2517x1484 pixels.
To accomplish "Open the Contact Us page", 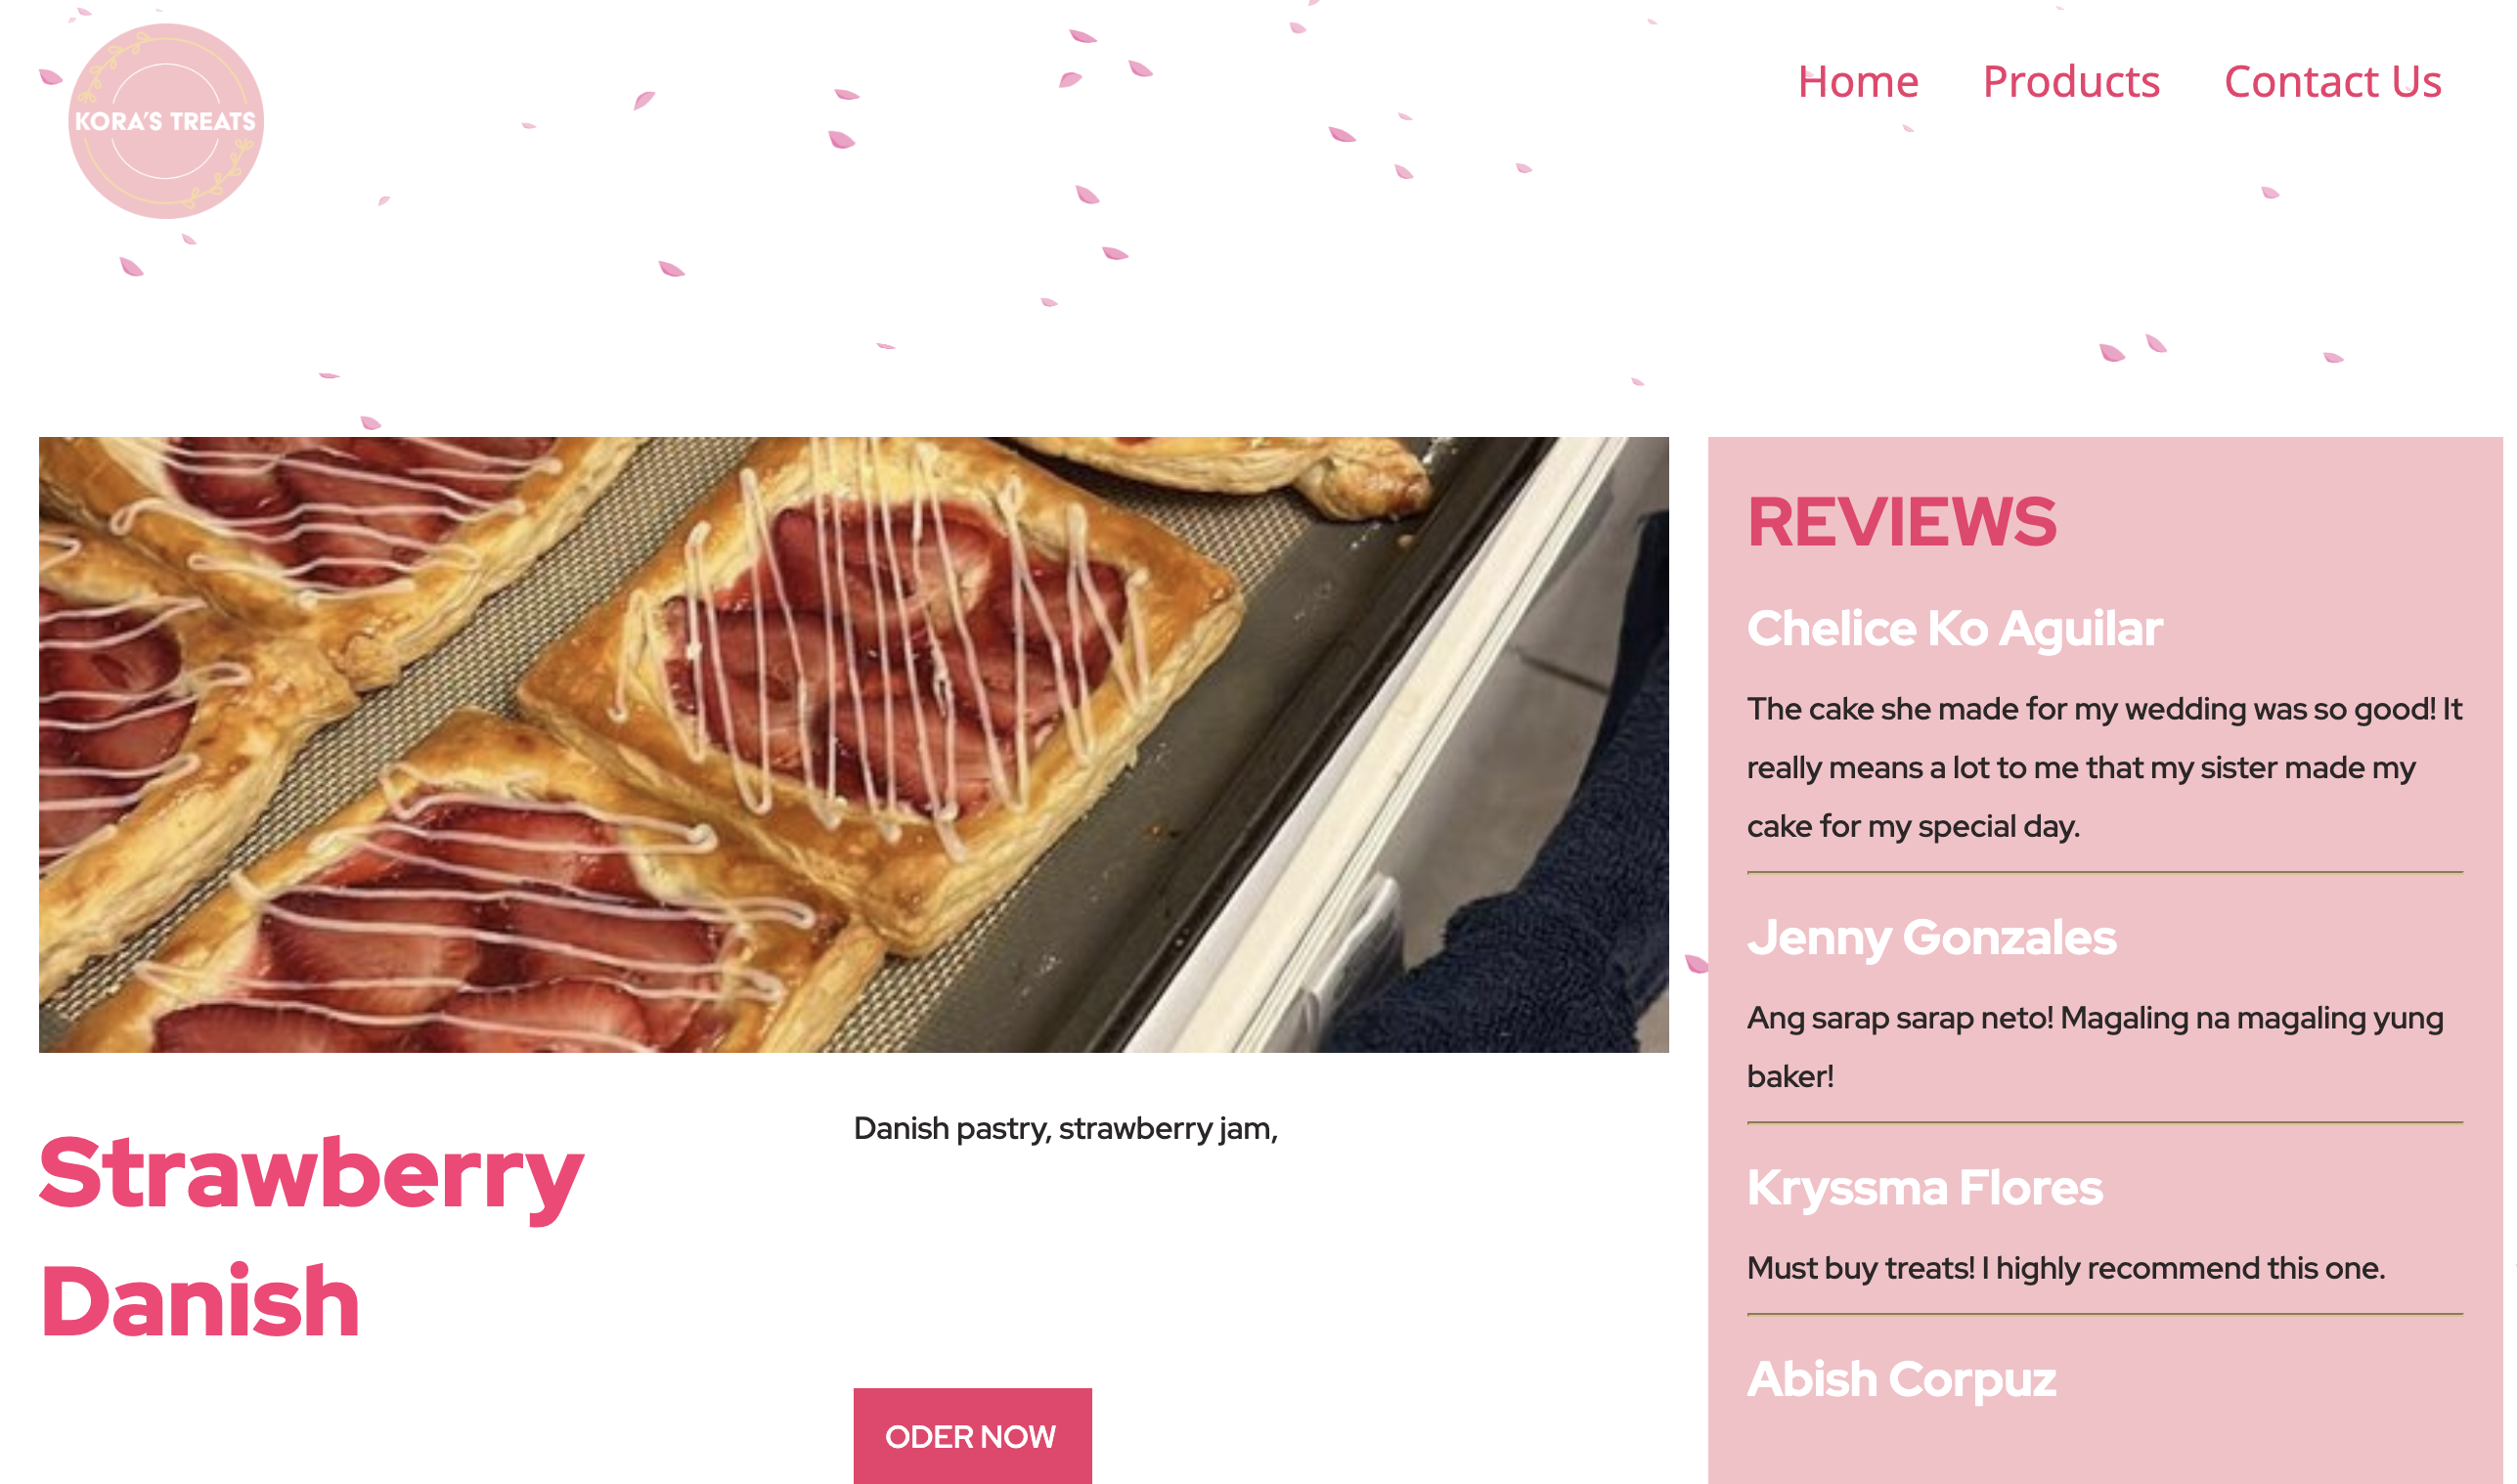I will 2332,82.
